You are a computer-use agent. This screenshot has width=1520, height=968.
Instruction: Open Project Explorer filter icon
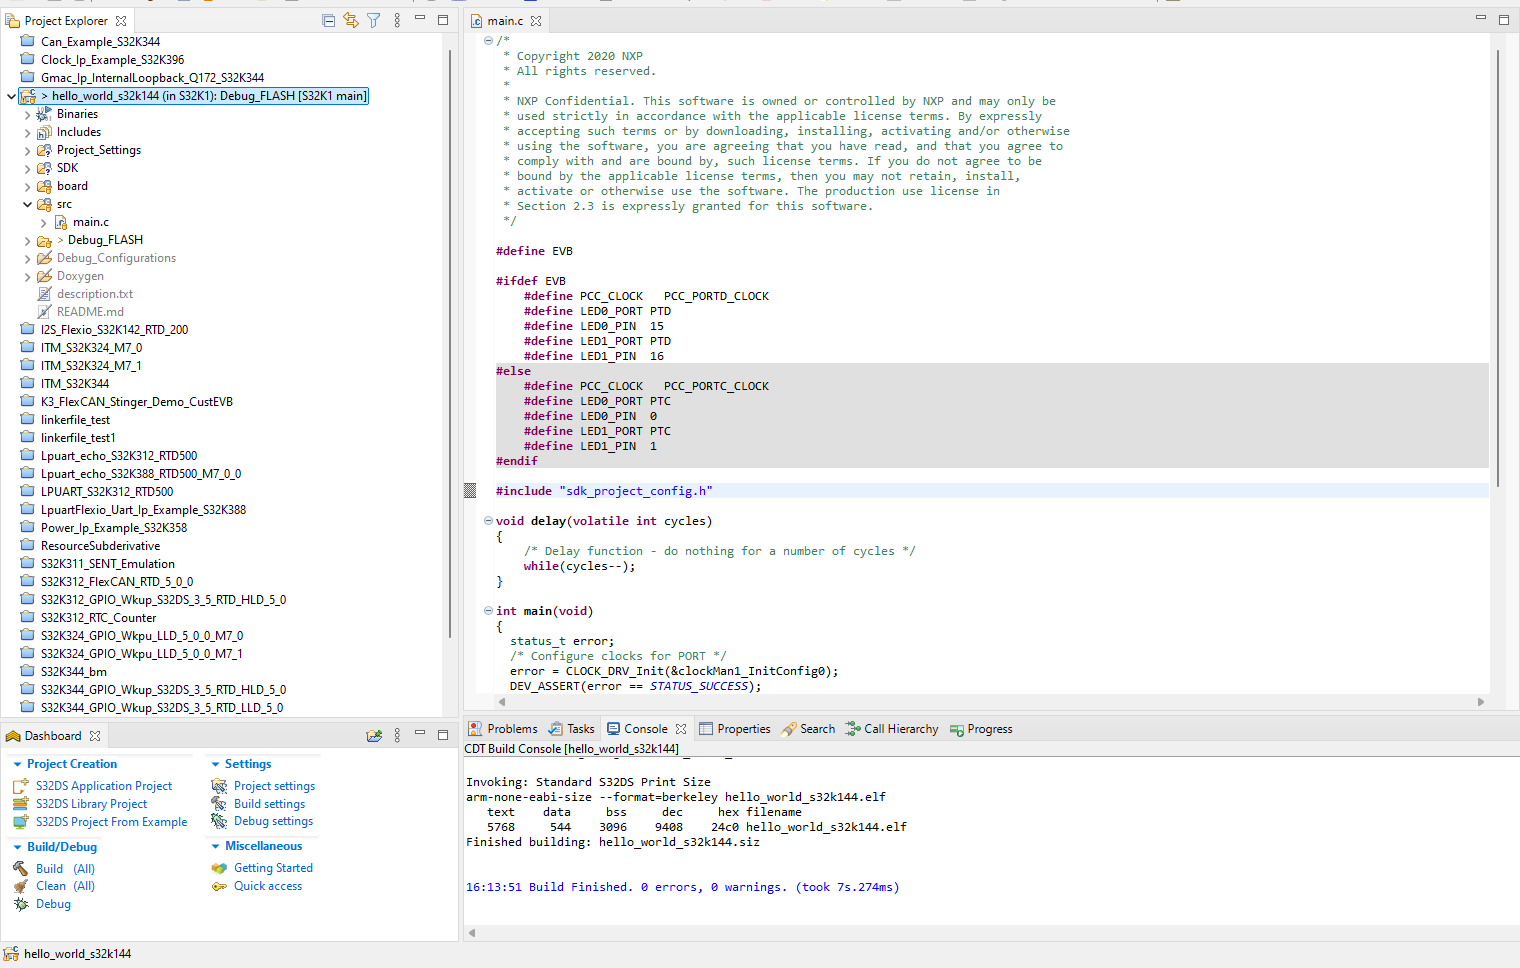pos(373,20)
